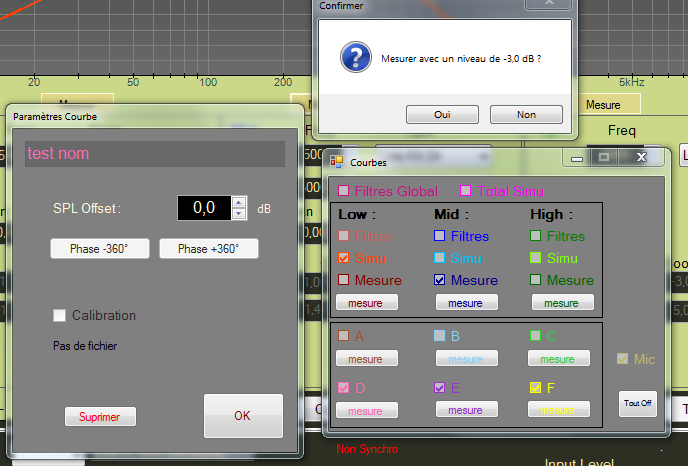Viewport: 688px width, 466px height.
Task: Enable the Filtres Global checkbox
Action: (x=344, y=191)
